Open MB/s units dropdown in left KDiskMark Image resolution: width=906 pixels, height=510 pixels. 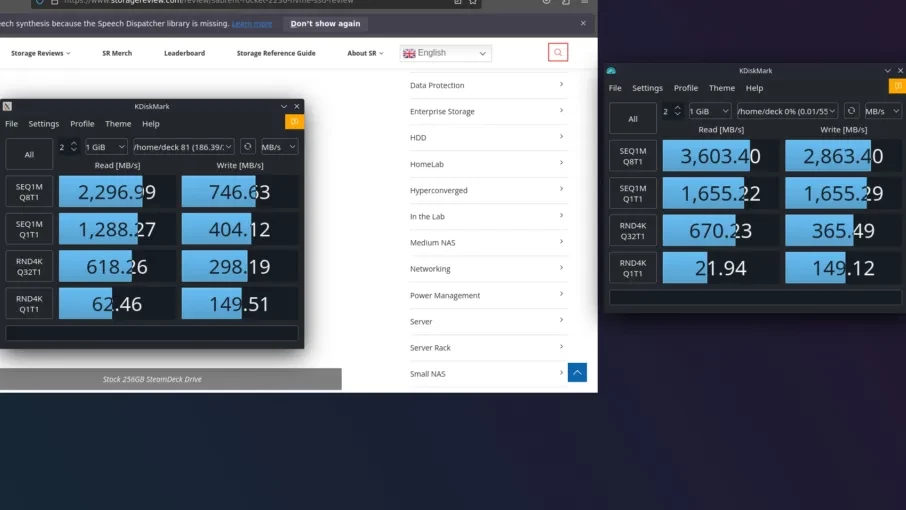279,147
